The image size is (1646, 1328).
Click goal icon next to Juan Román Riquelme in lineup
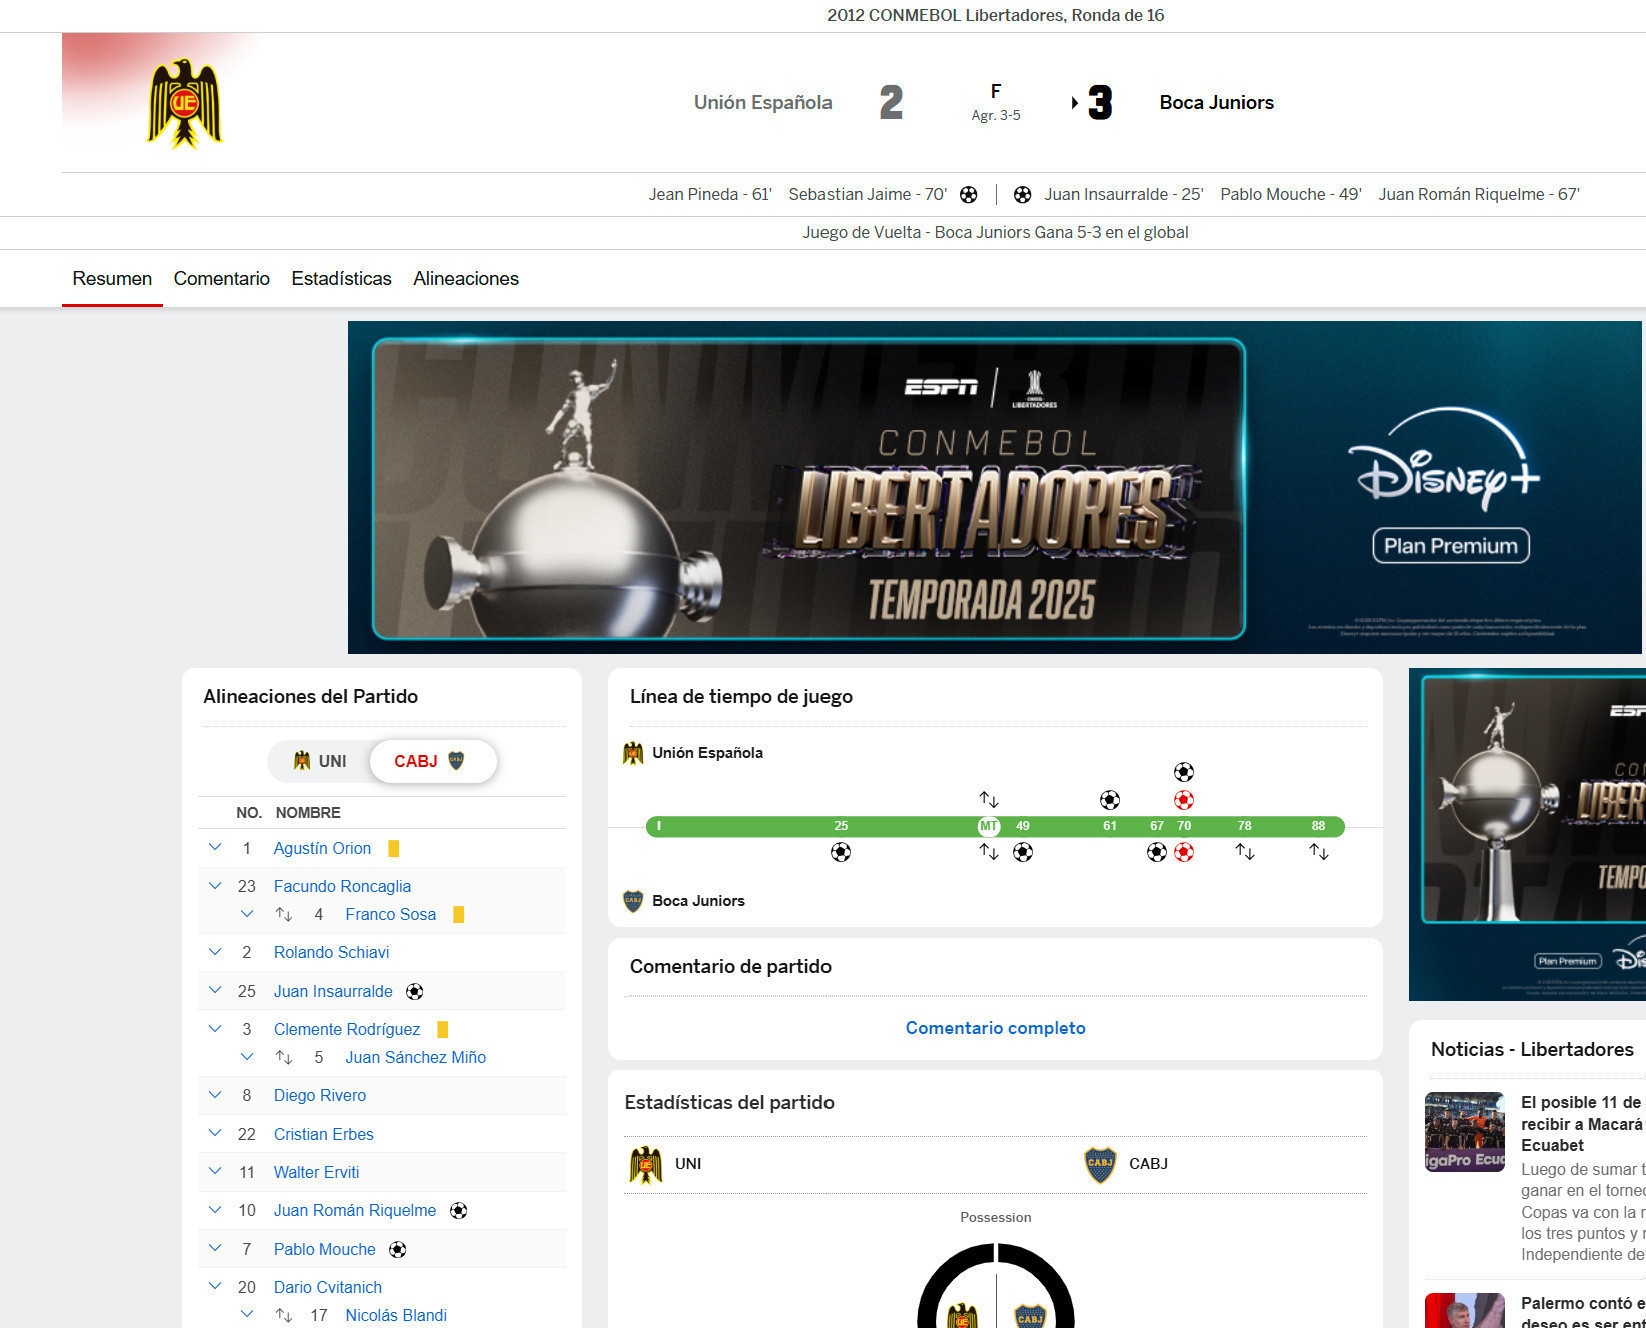(459, 1211)
